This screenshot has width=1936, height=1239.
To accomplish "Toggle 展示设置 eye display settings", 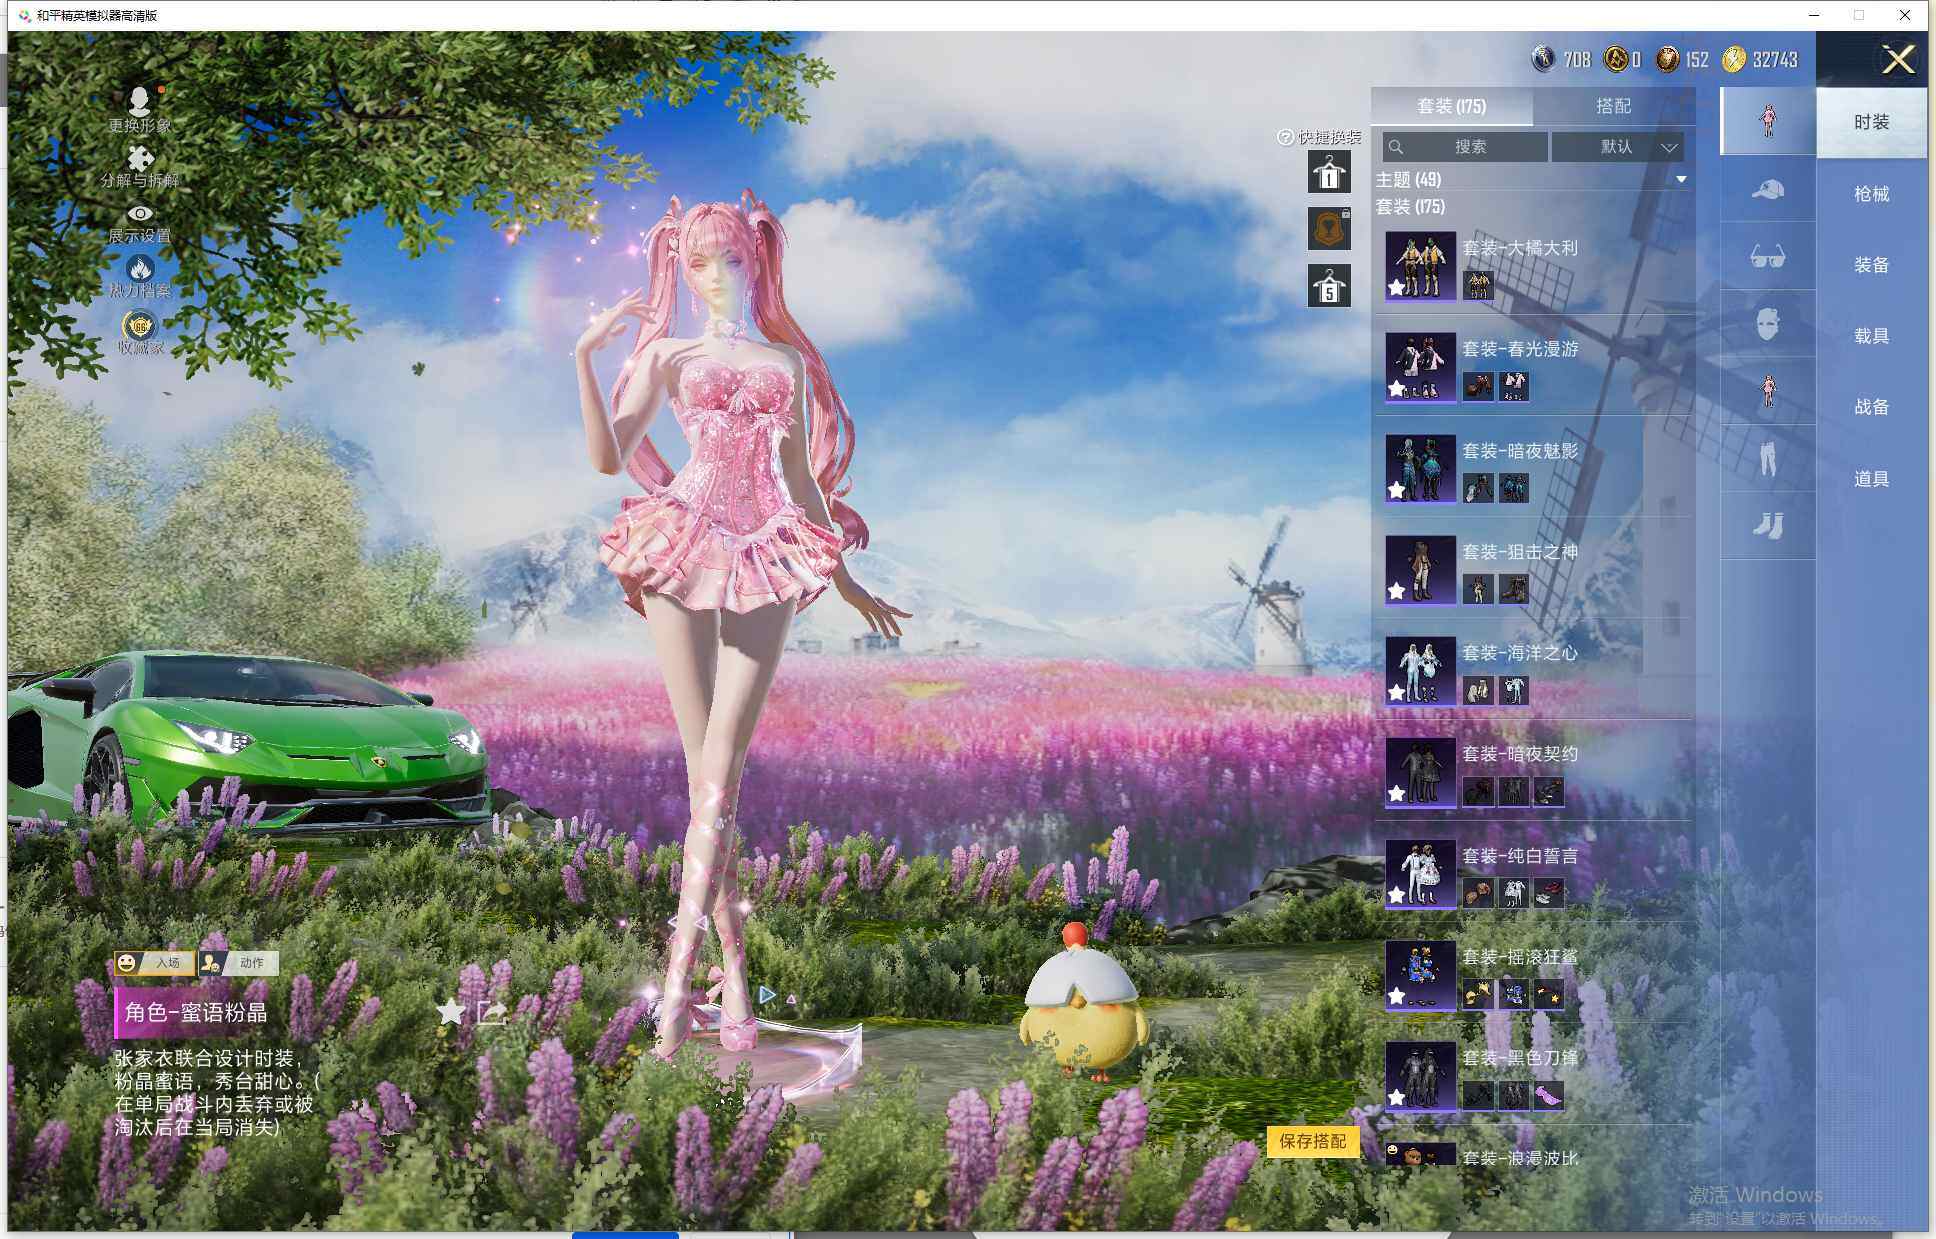I will pos(140,213).
